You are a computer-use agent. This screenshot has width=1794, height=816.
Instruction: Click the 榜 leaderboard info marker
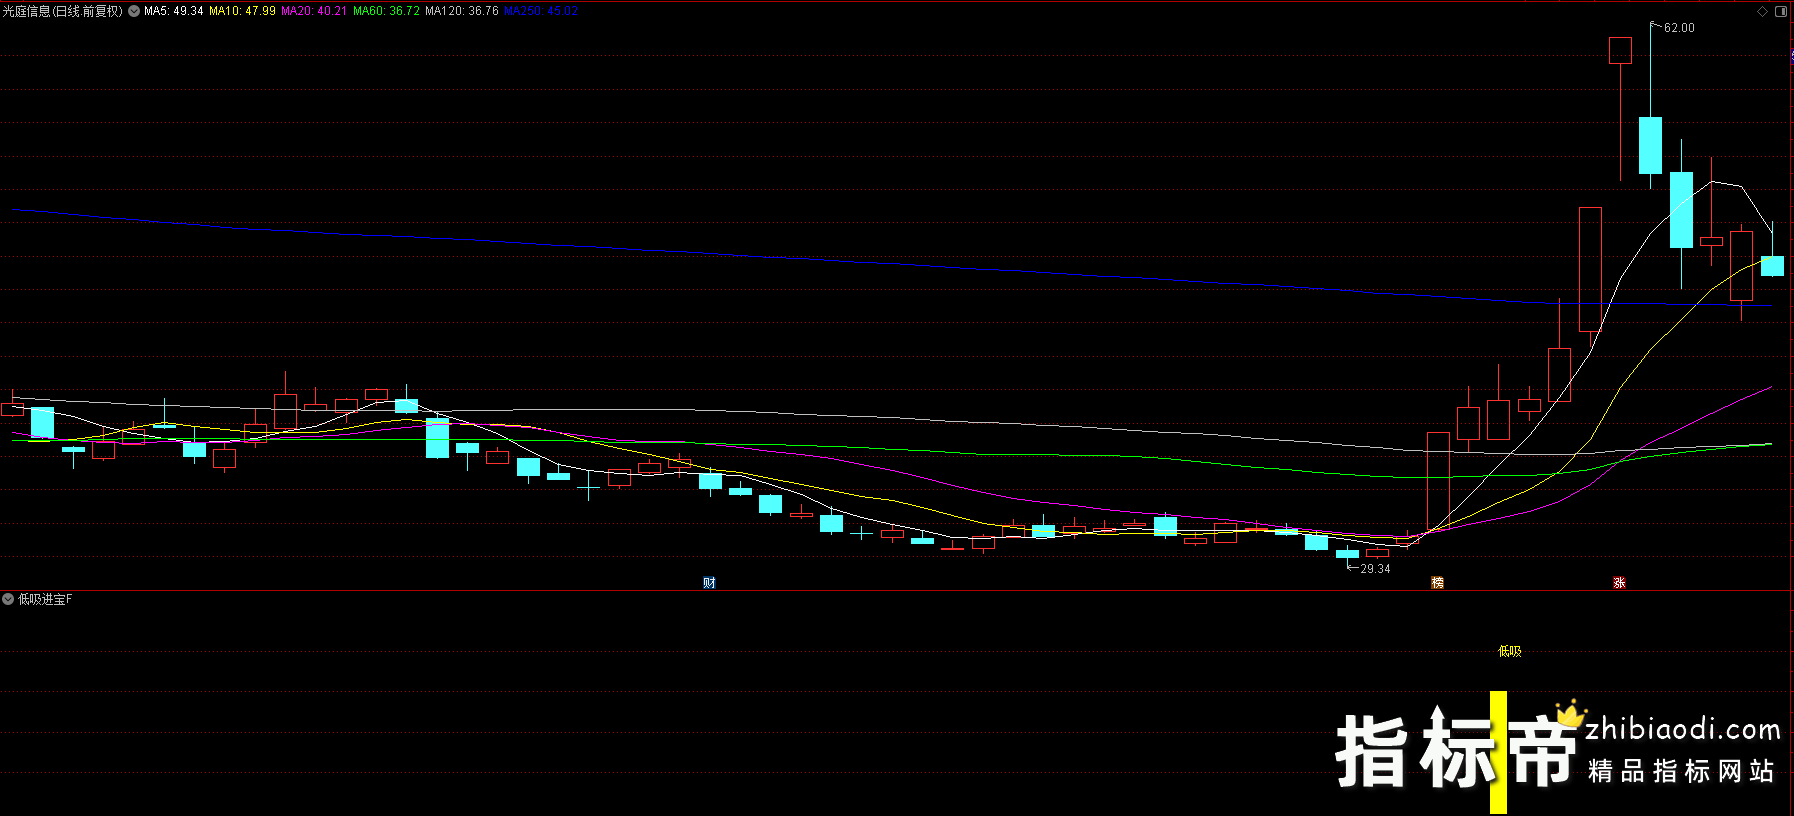pos(1437,583)
